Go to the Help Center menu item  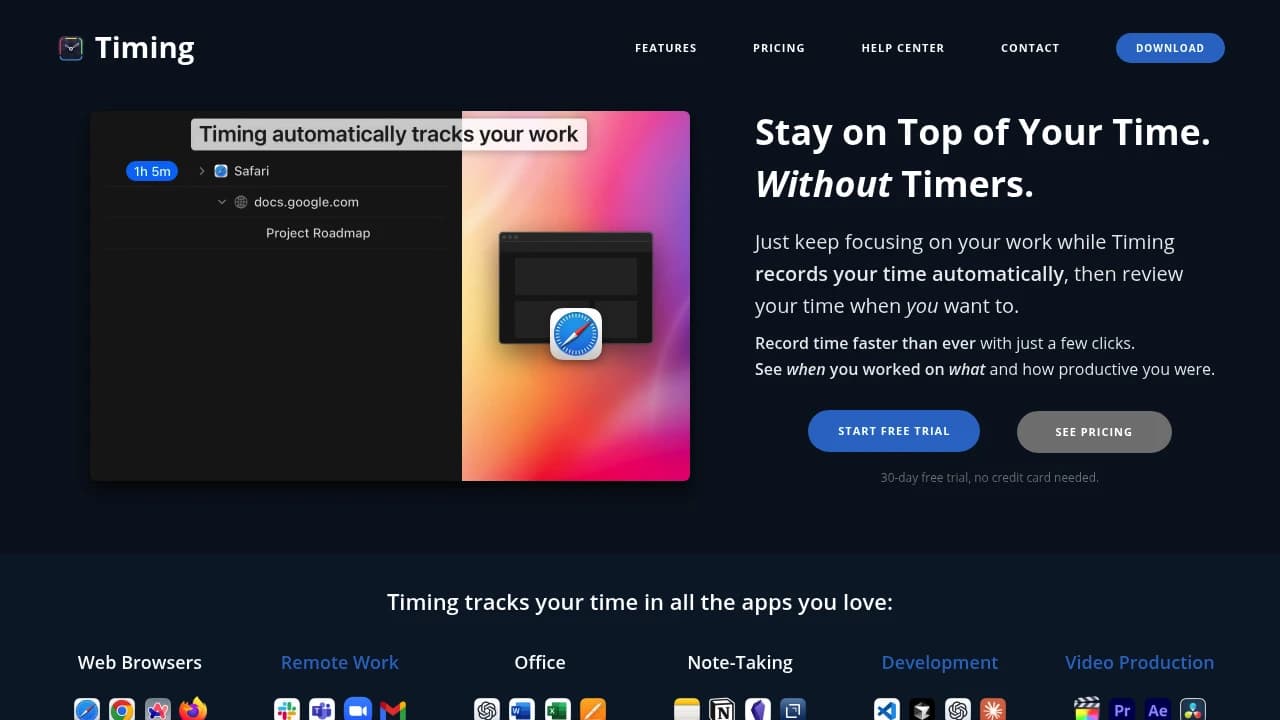[903, 48]
